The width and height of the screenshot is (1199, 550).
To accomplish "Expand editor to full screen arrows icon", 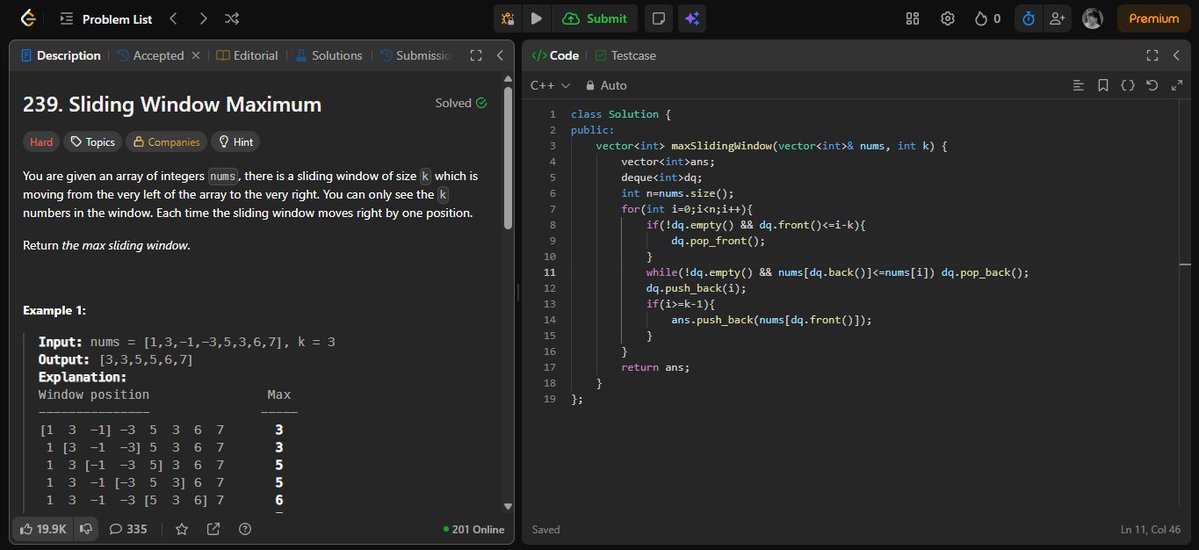I will [x=1177, y=86].
